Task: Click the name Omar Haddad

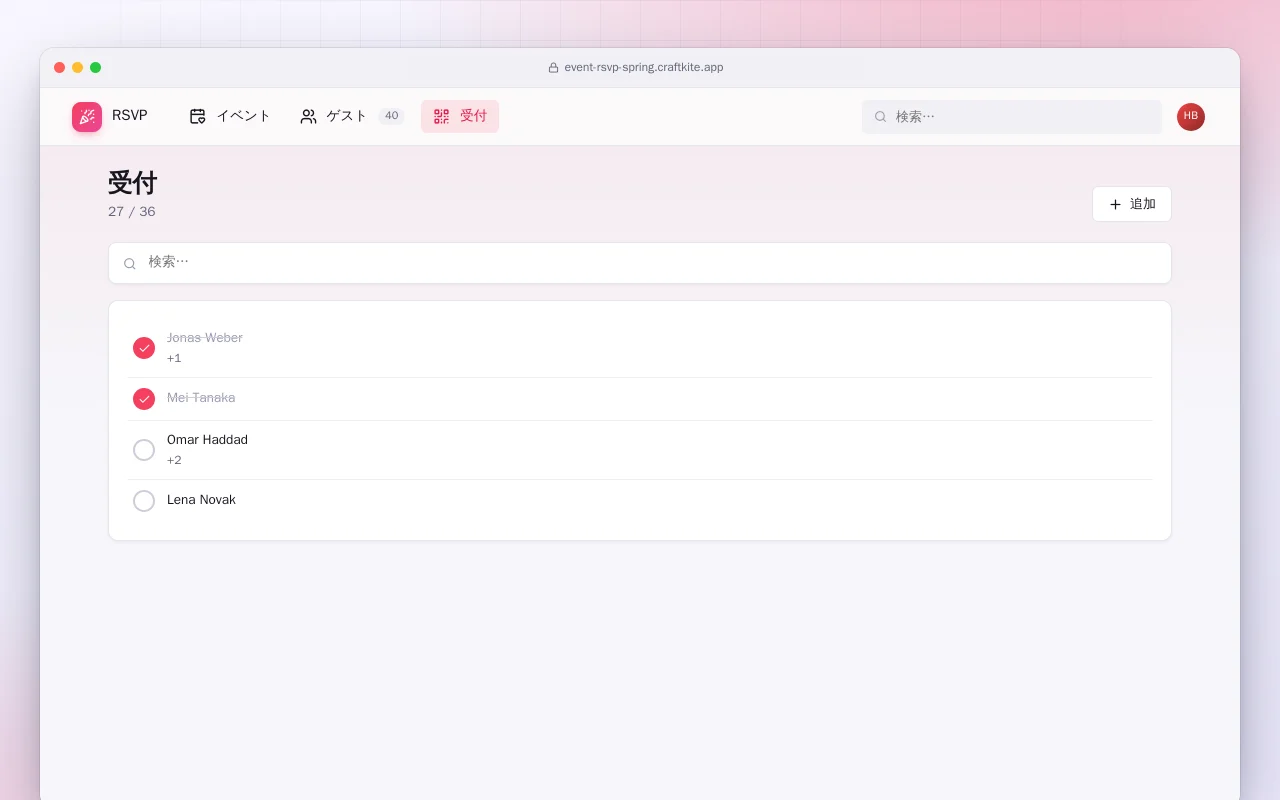Action: [x=207, y=440]
